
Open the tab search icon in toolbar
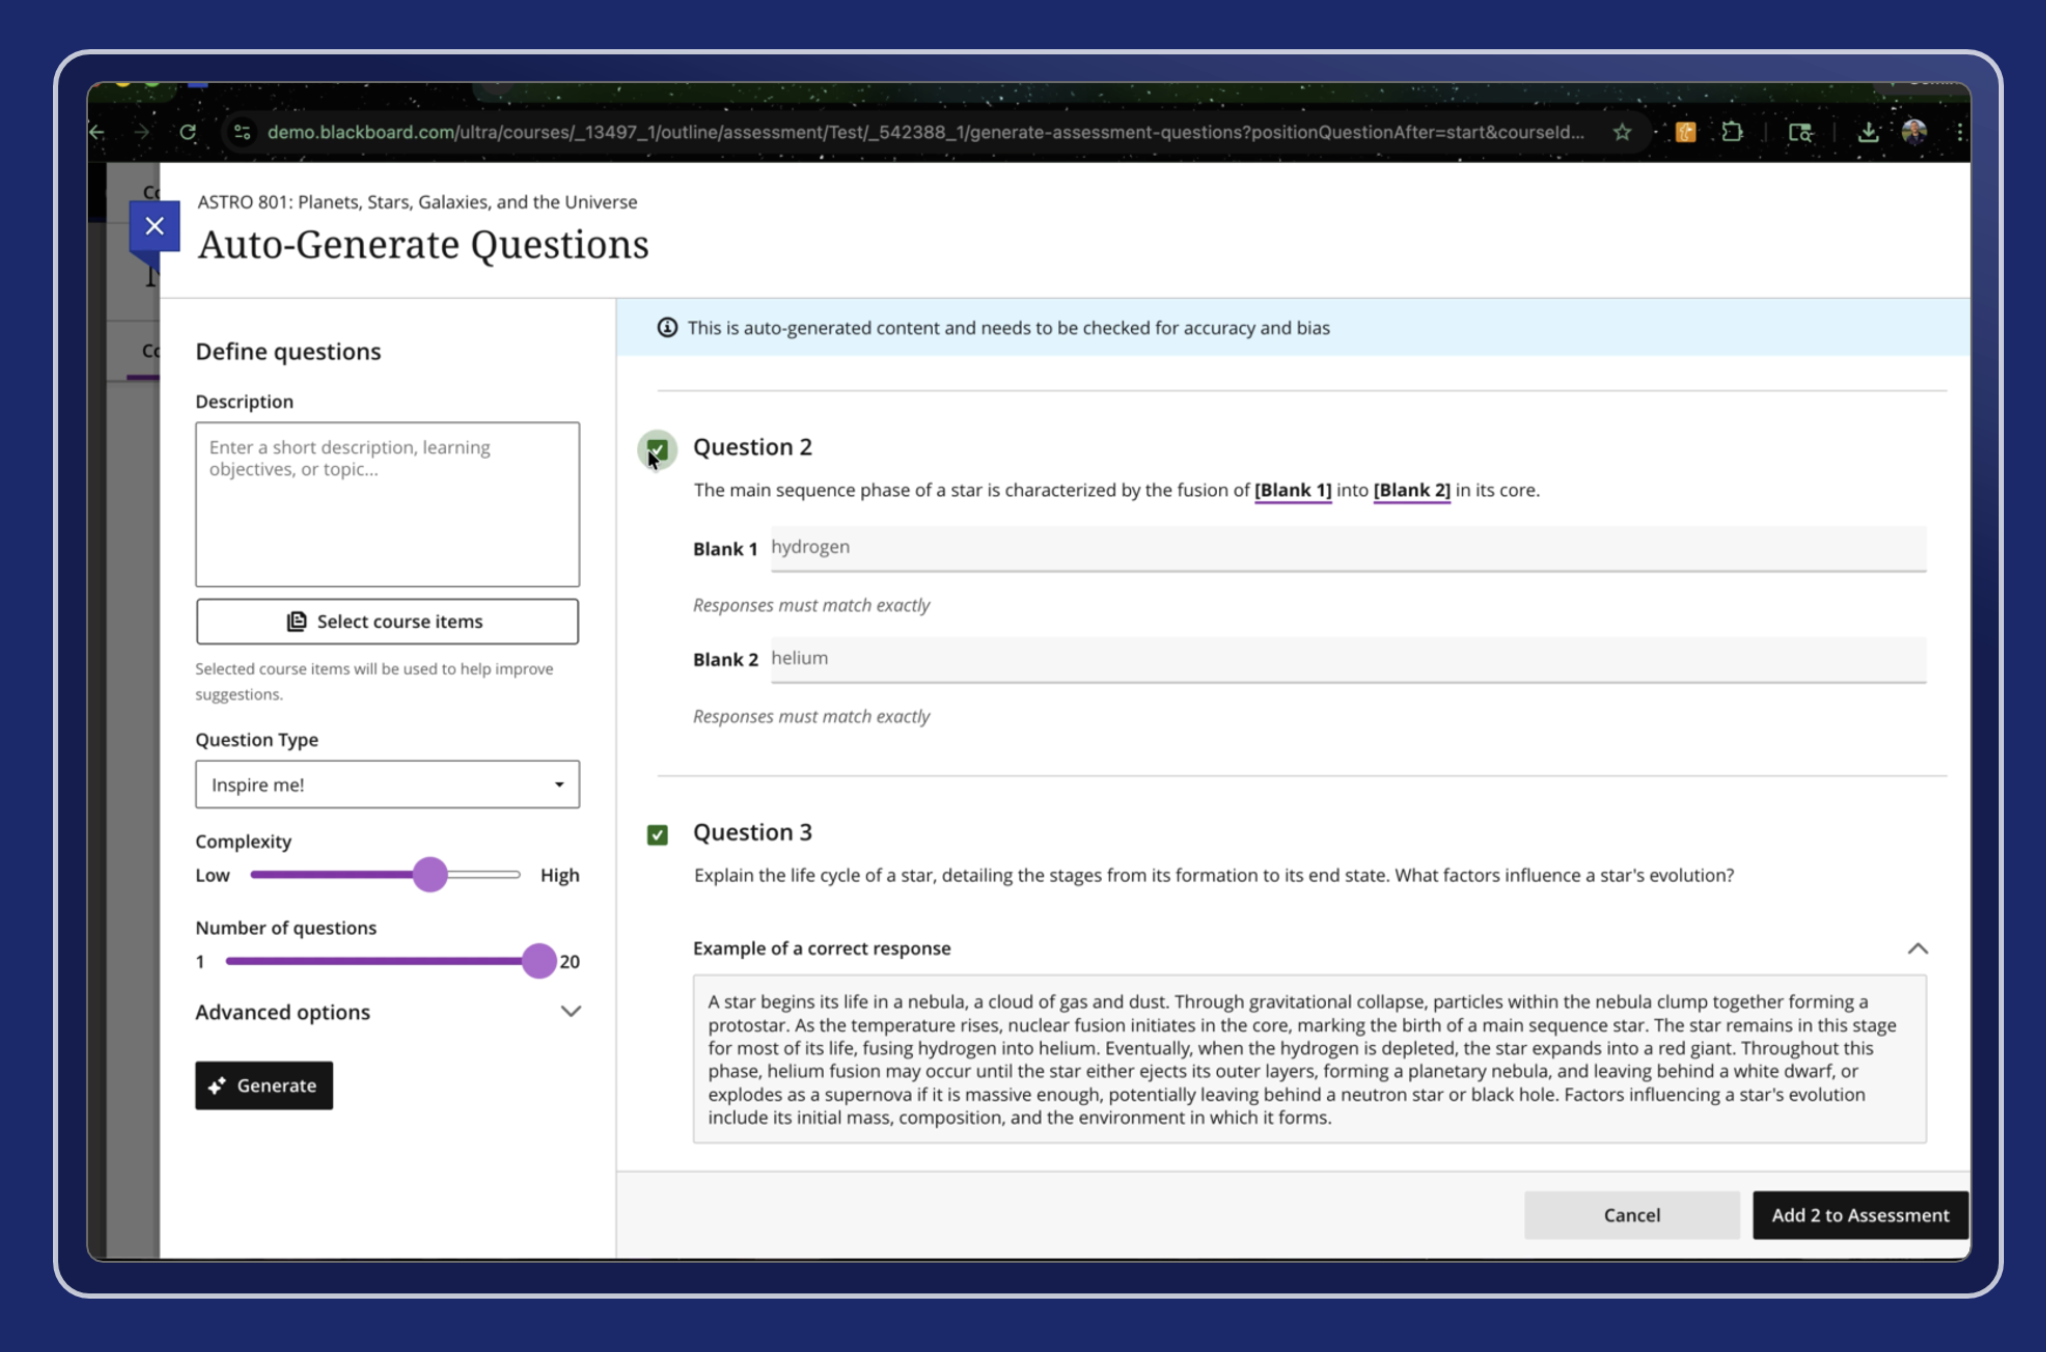(1800, 132)
